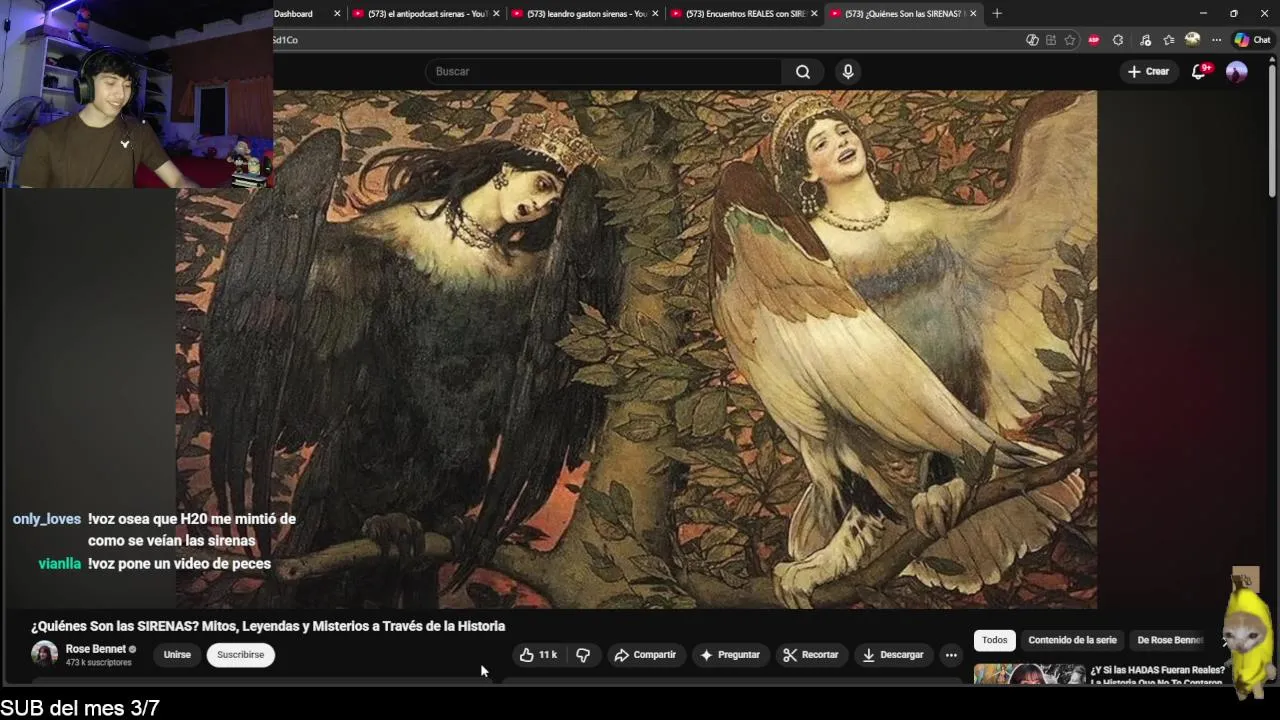The image size is (1280, 720).
Task: Click the split screen icon in address bar
Action: tap(1051, 40)
